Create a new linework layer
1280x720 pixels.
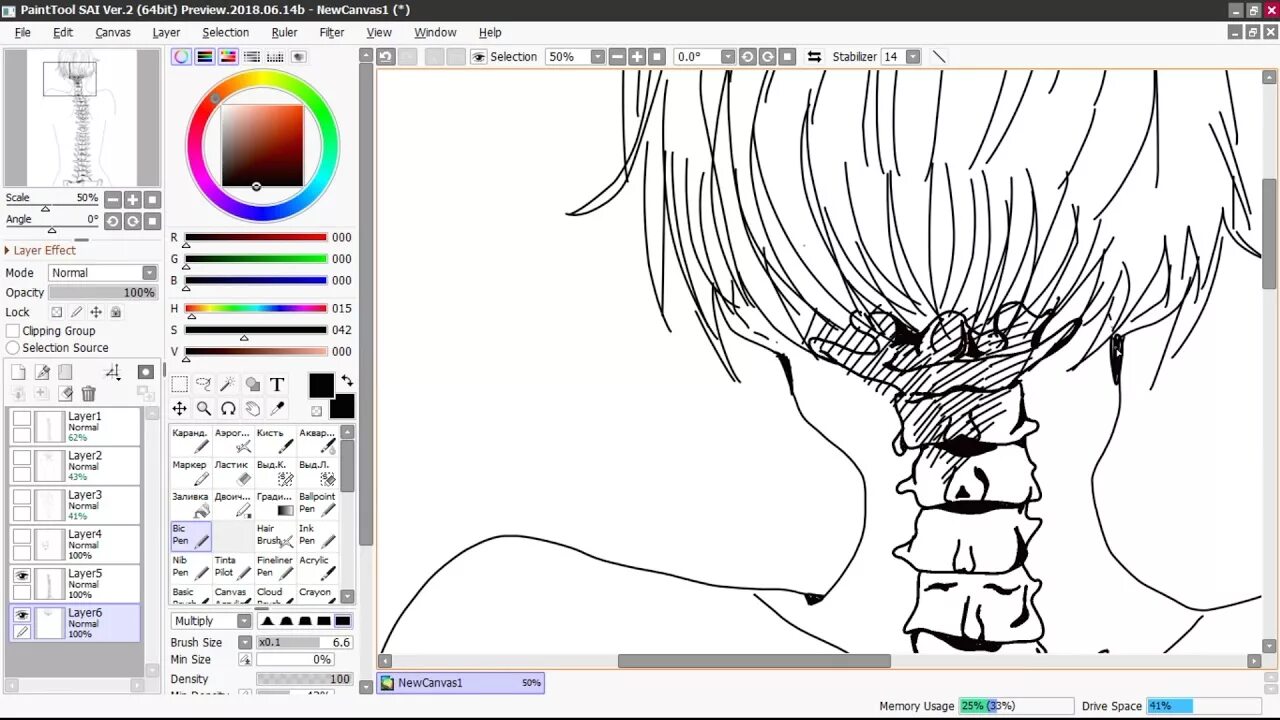pos(42,372)
